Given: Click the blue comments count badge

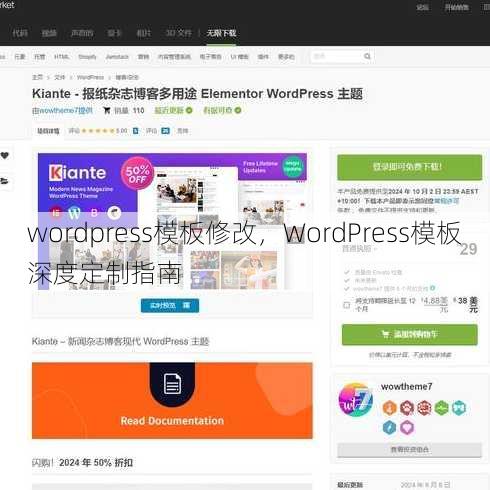Looking at the screenshot, I should tap(165, 131).
